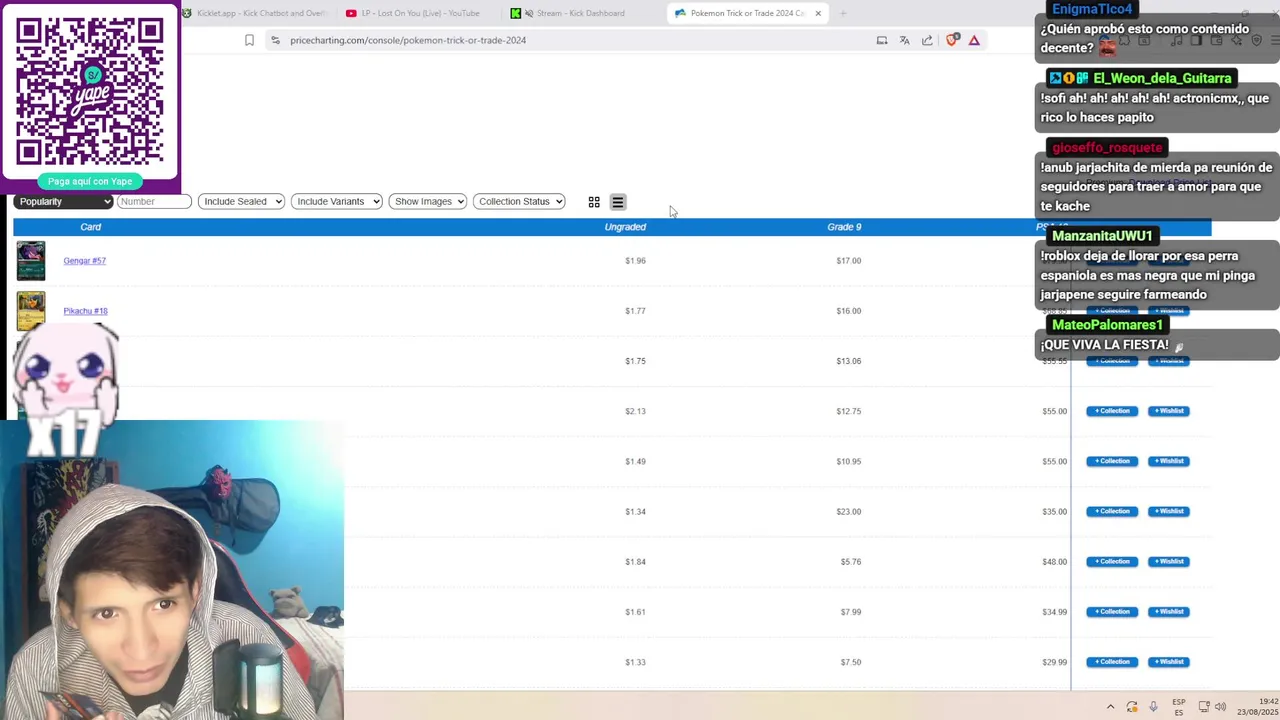Viewport: 1280px width, 720px height.
Task: Click Gengar Grade 9 price $17.00
Action: [848, 261]
